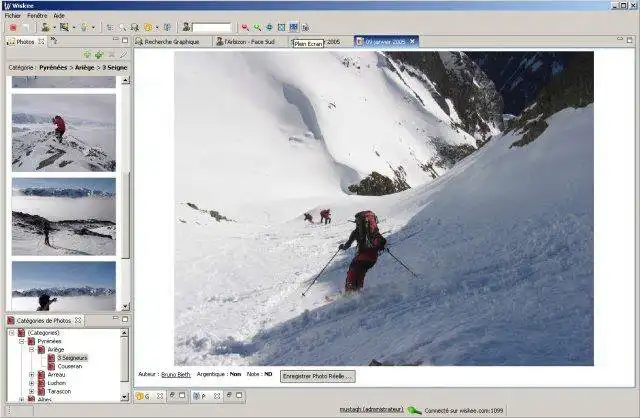Viewport: 640px width, 418px height.
Task: Select the 3 Seigneurs category
Action: tap(72, 358)
